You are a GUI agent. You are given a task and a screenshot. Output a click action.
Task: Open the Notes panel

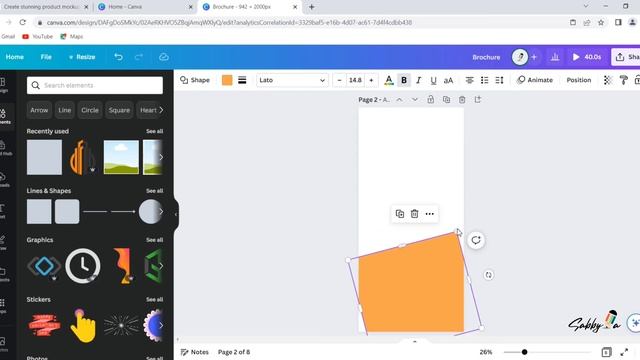195,352
